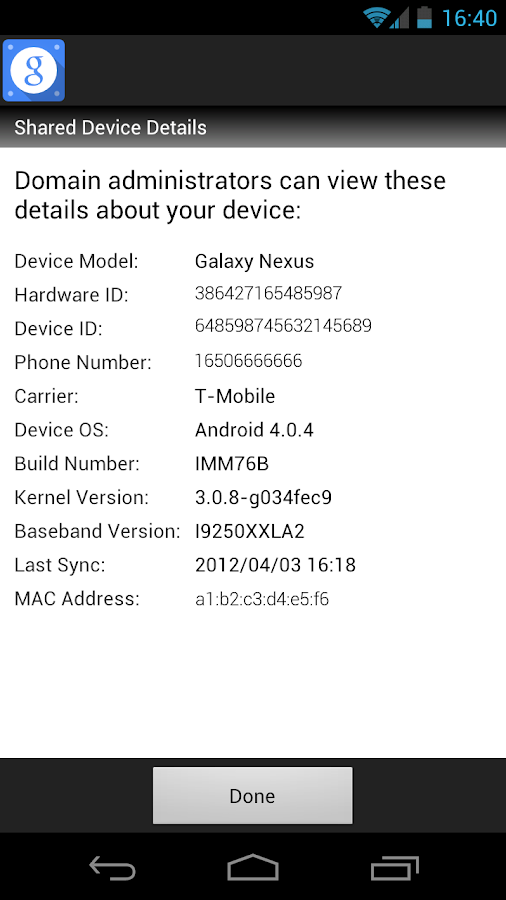Select the Android 4.0.4 OS value
The image size is (506, 900).
(254, 430)
